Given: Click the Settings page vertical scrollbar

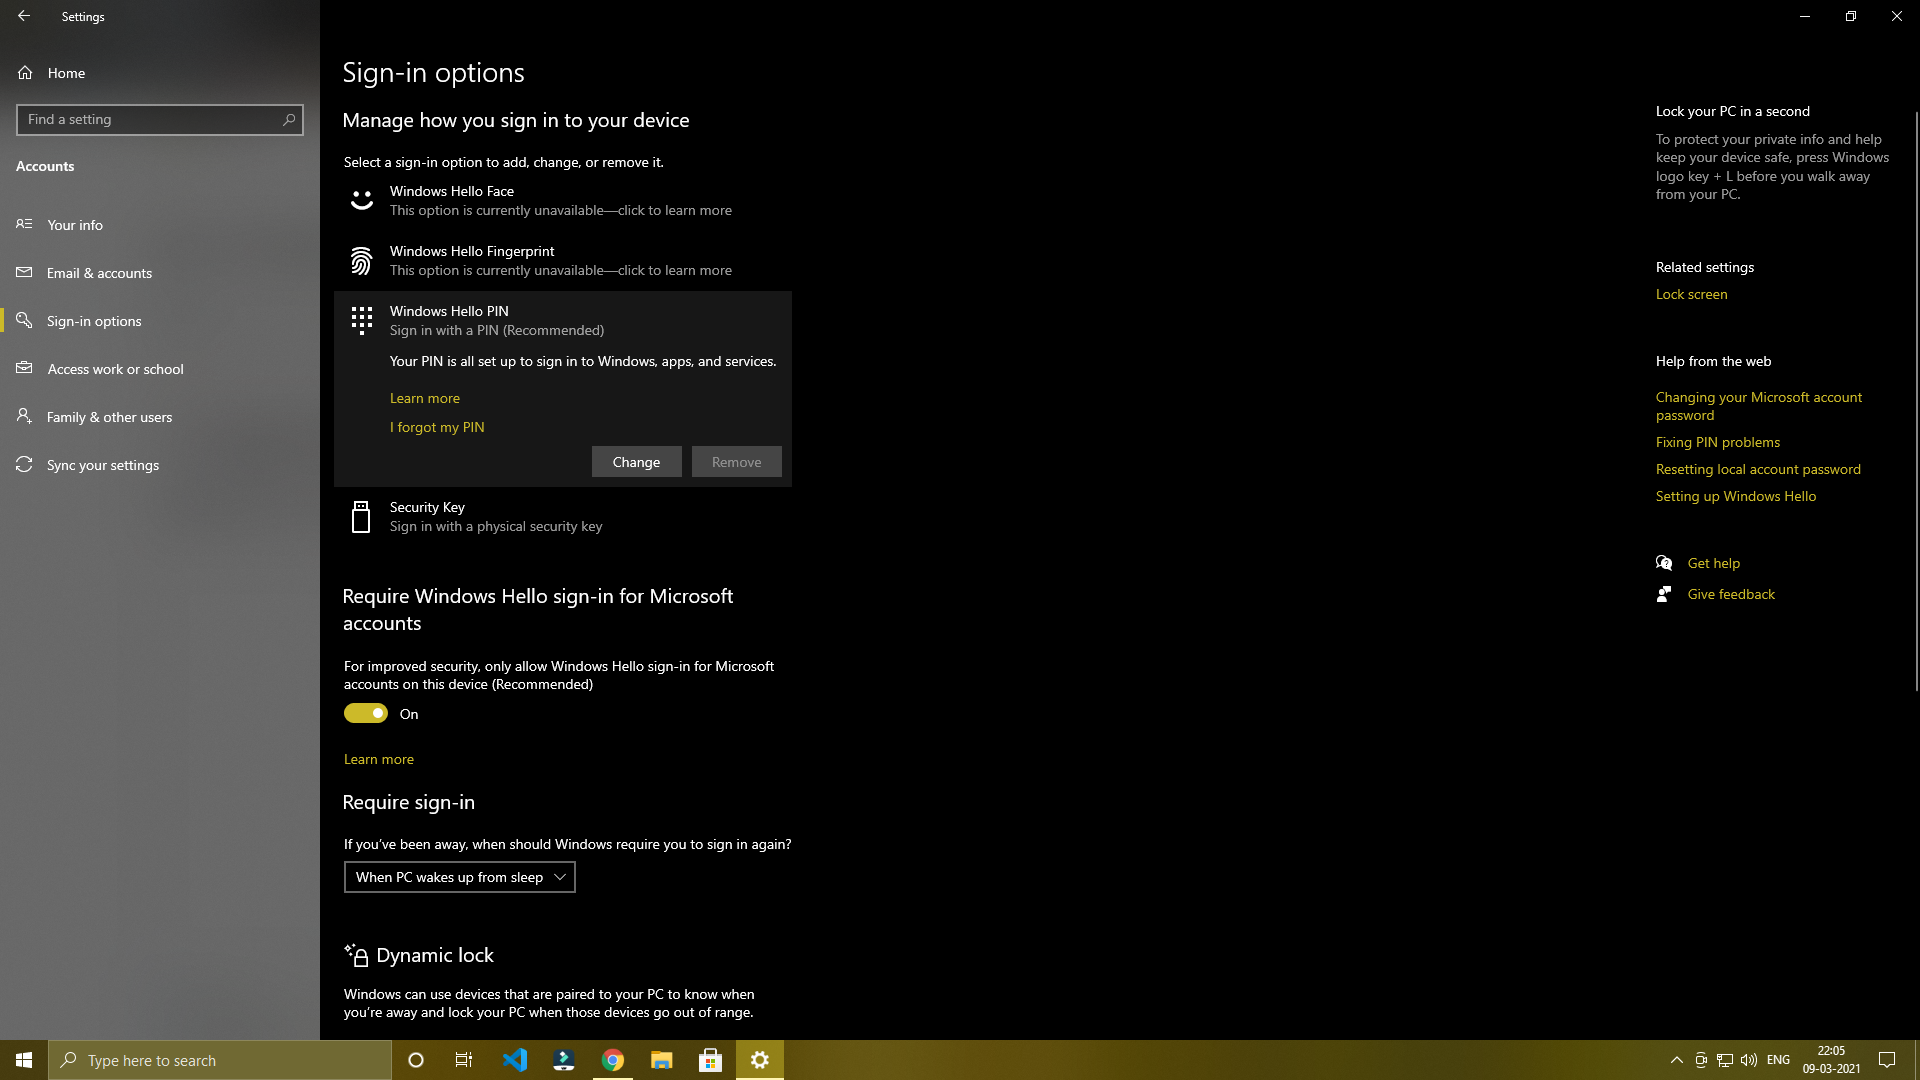Looking at the screenshot, I should (x=1916, y=400).
